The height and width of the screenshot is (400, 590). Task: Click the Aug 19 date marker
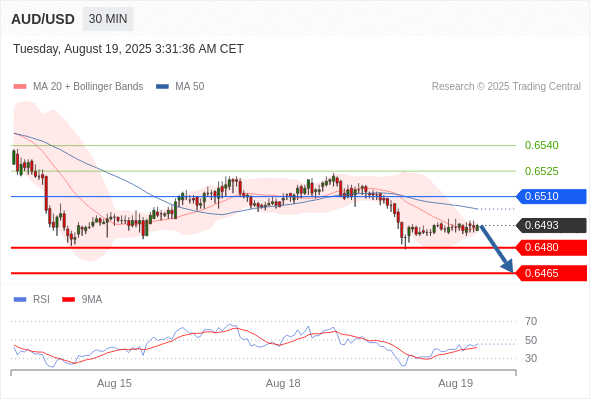point(456,383)
